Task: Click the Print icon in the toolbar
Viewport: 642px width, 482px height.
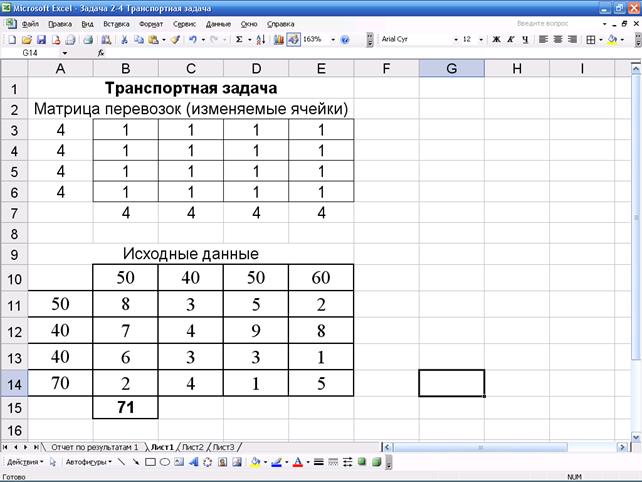Action: (x=88, y=40)
